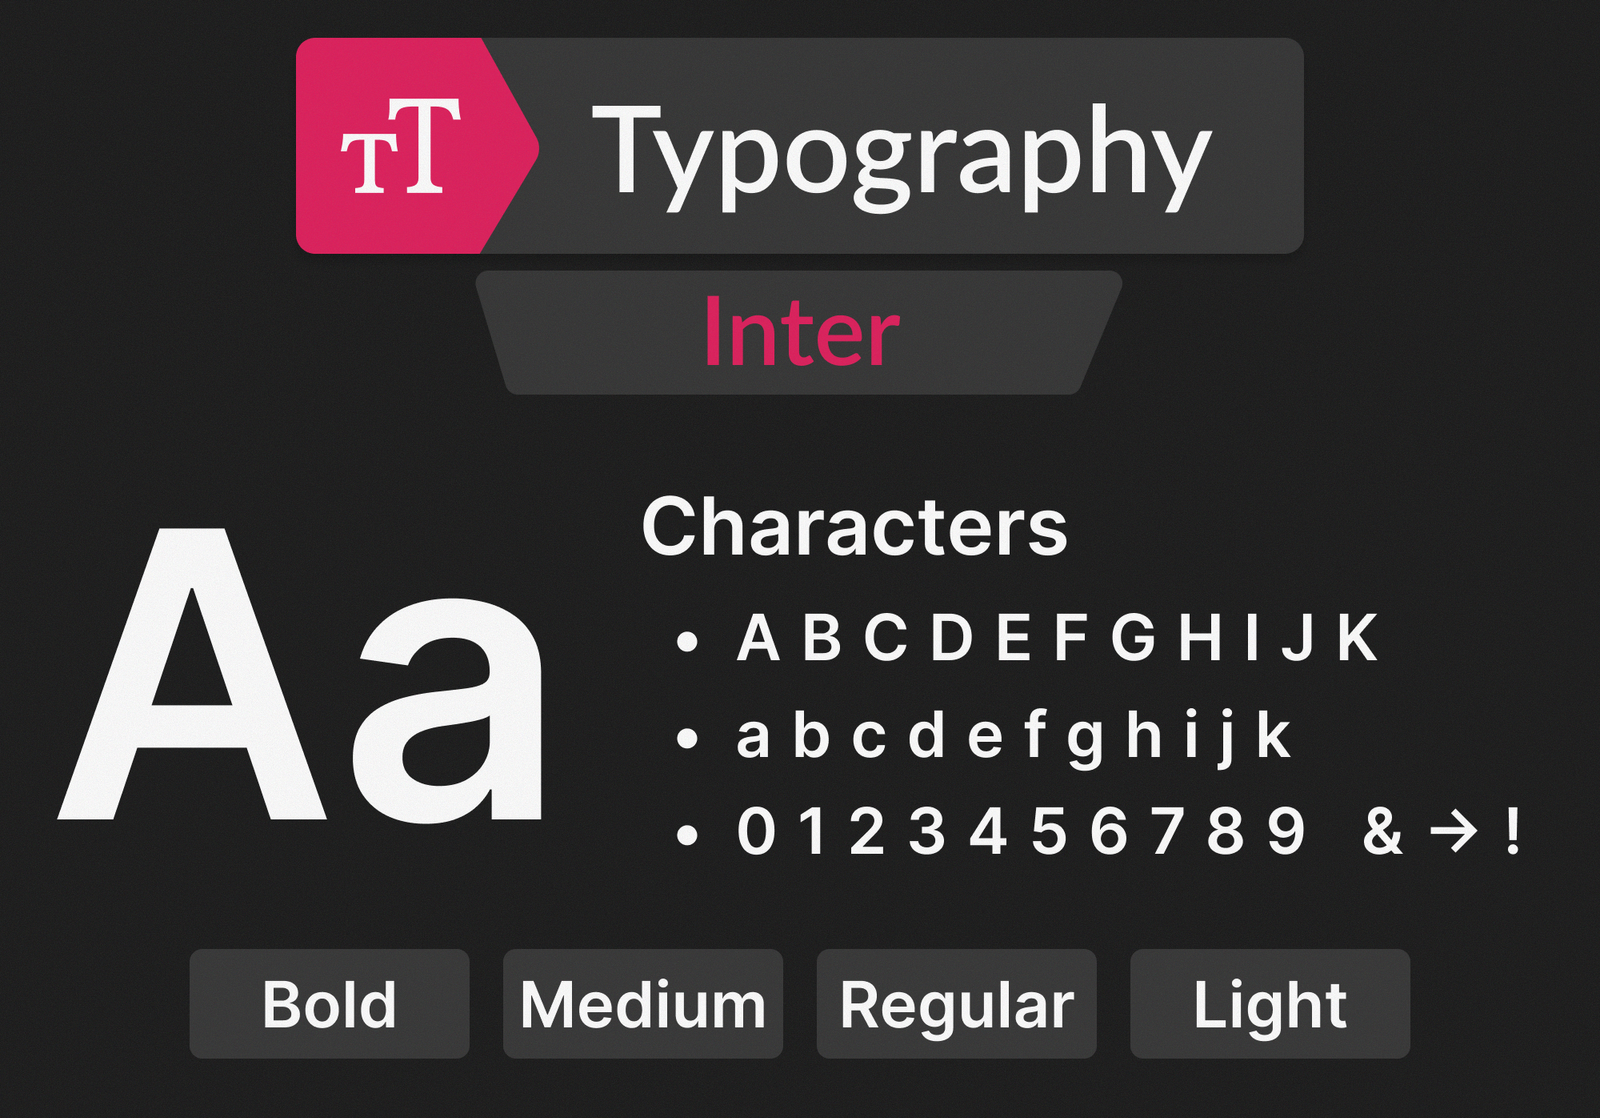Screen dimensions: 1600x1118
Task: Click the bullet before the lowercase letters
Action: 686,739
